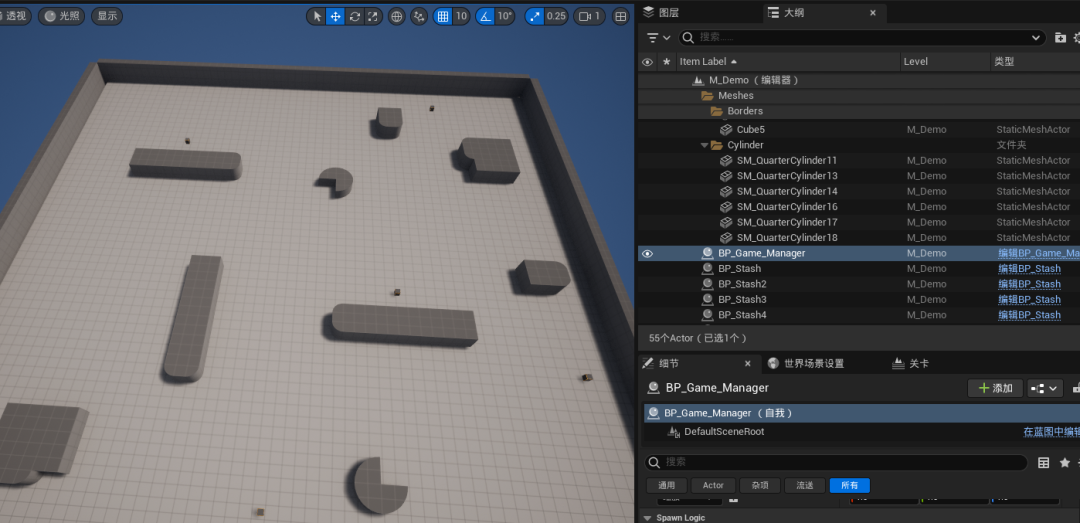The height and width of the screenshot is (523, 1080).
Task: Open the 世界场景设置 world settings tab
Action: [x=806, y=364]
